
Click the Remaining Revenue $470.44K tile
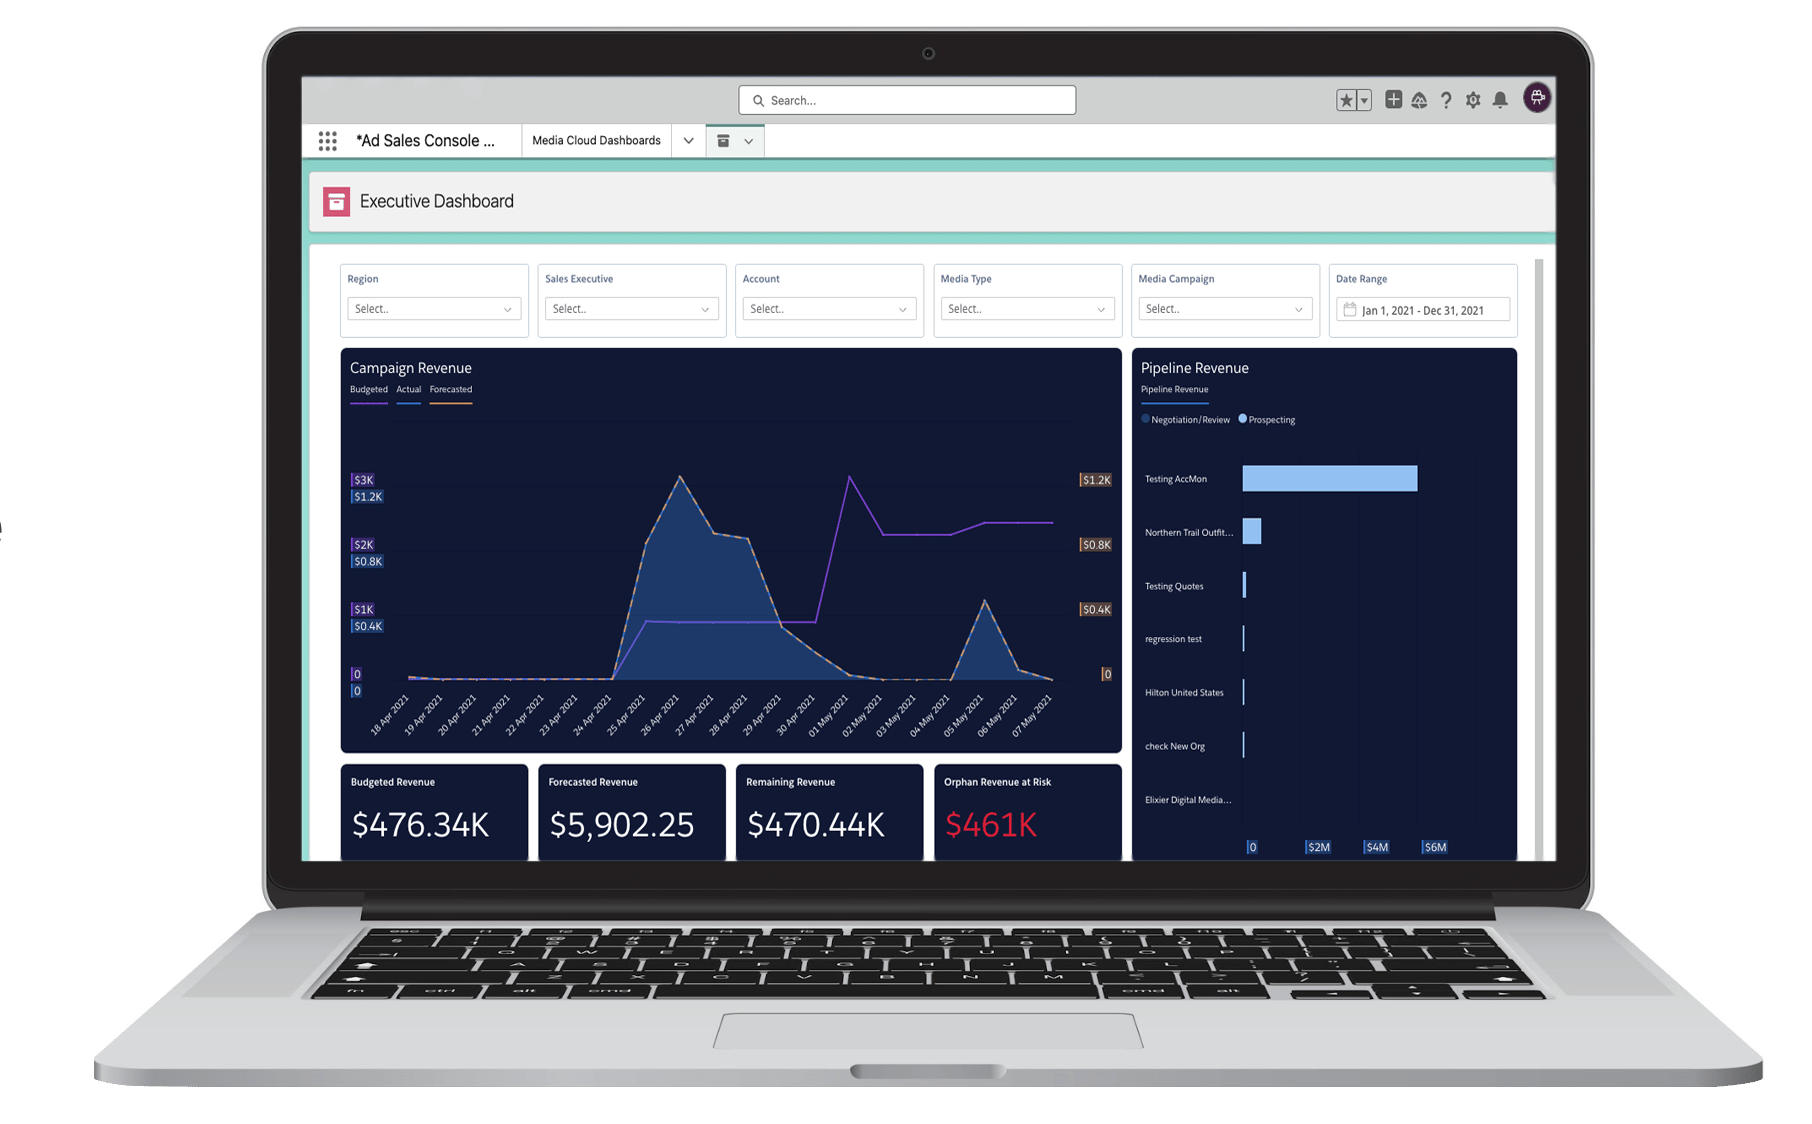coord(830,812)
